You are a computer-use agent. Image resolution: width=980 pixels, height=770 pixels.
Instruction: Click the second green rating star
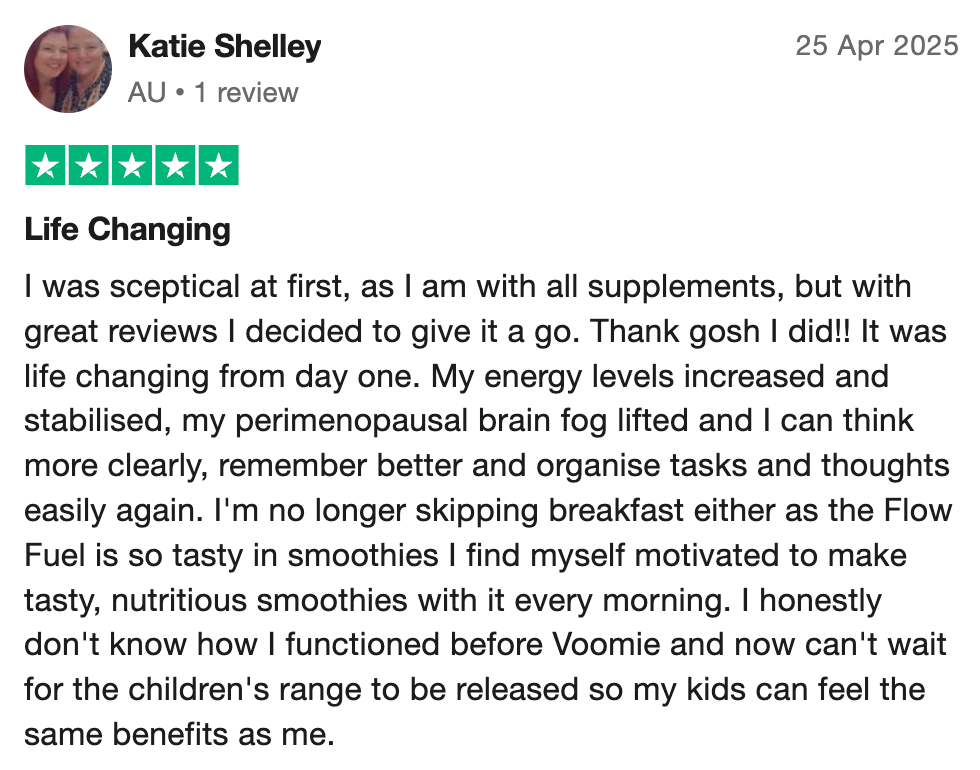(x=88, y=166)
